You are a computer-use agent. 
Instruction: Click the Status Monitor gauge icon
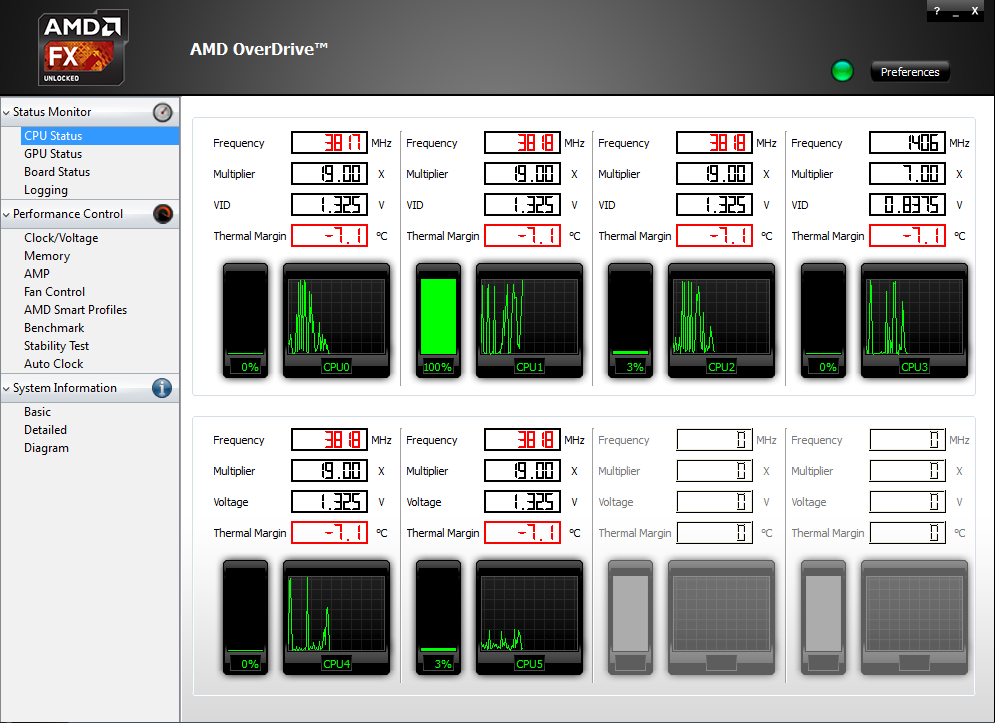[x=162, y=112]
